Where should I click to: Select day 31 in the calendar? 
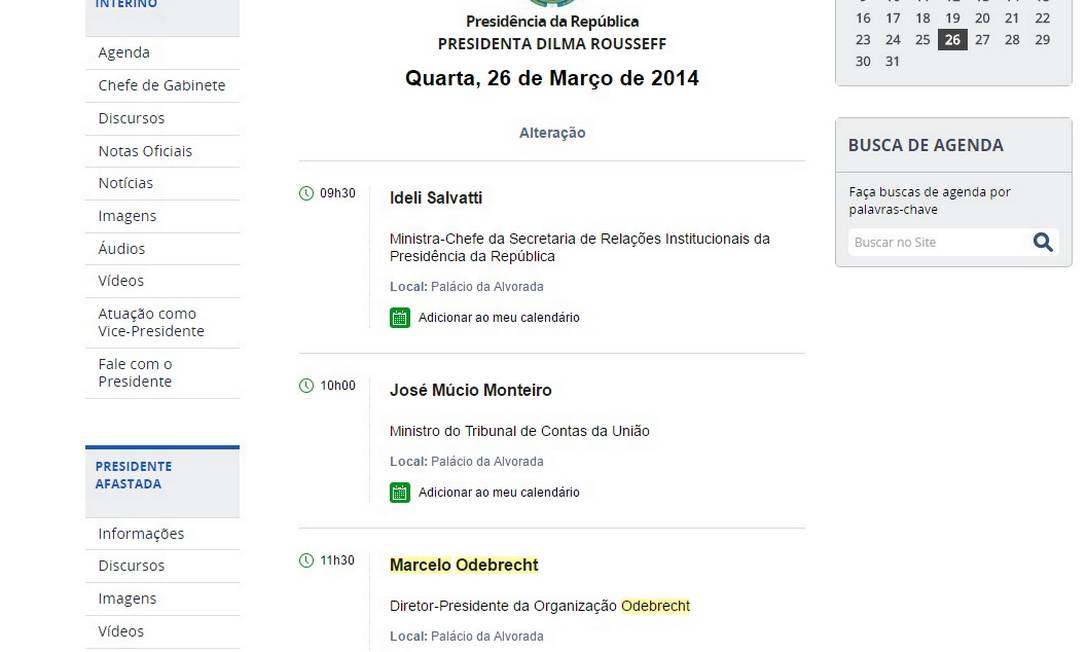pos(893,61)
